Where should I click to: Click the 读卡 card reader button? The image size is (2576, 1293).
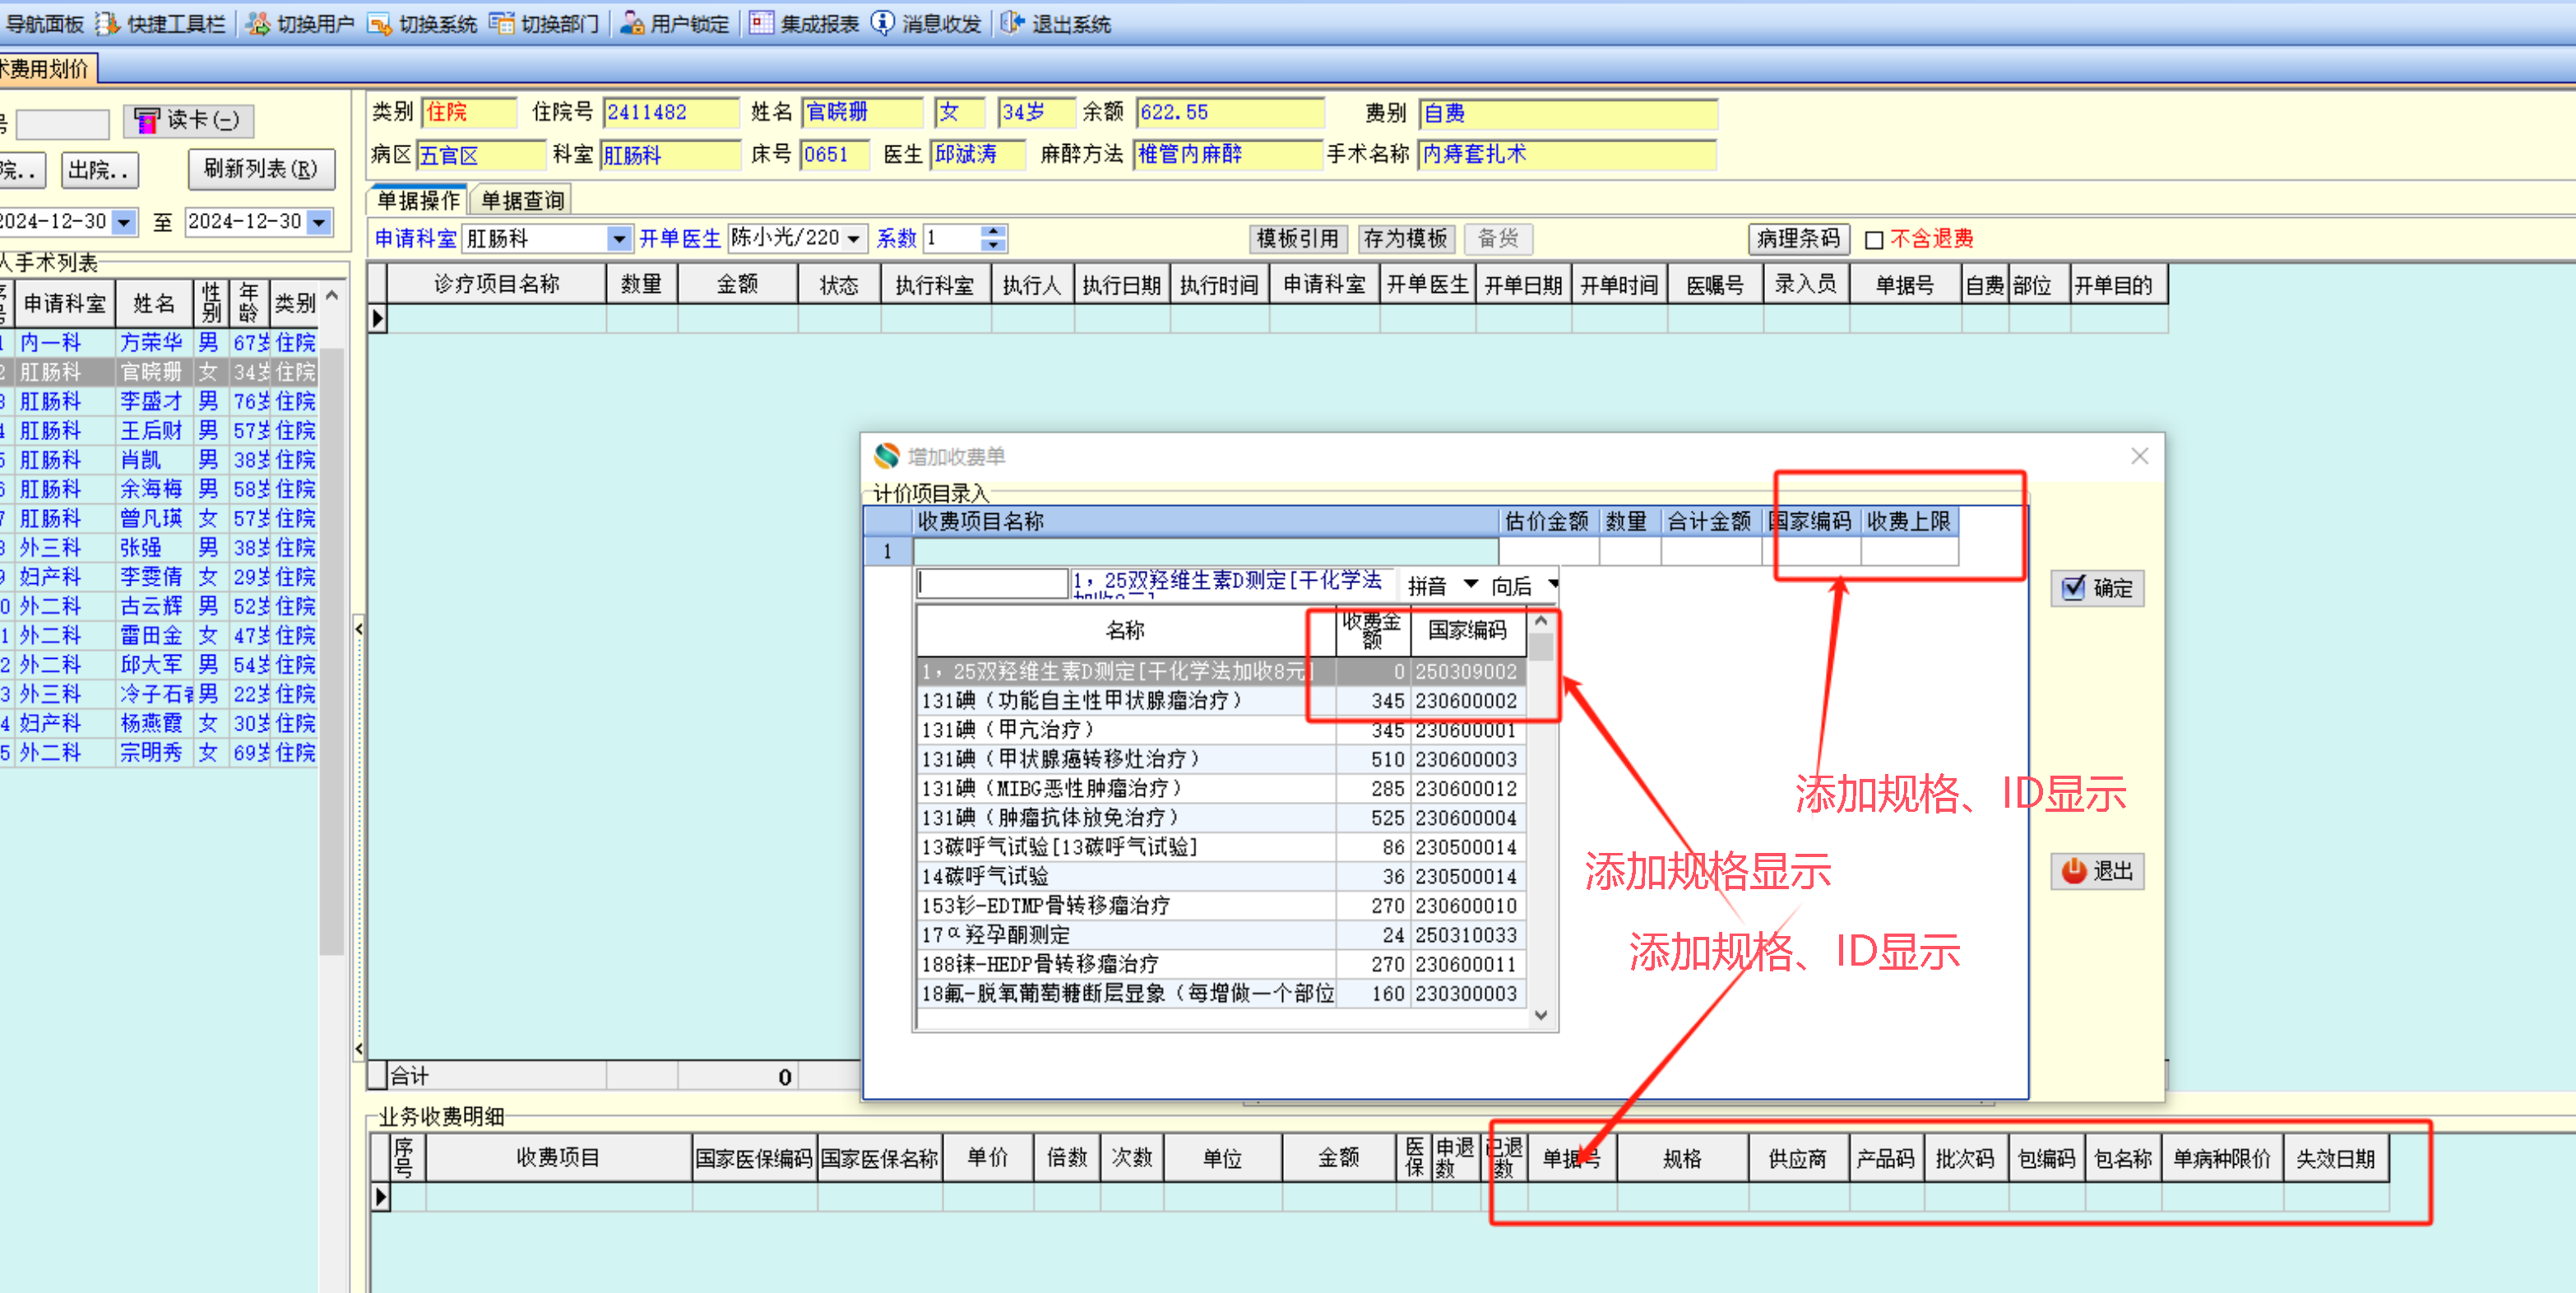tap(188, 121)
